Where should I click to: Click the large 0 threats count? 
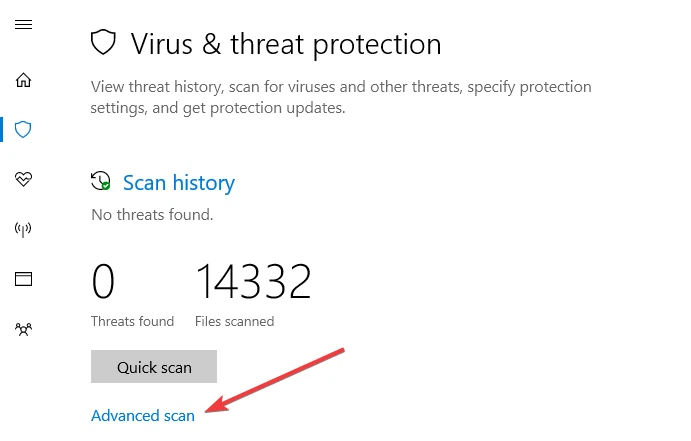[103, 282]
